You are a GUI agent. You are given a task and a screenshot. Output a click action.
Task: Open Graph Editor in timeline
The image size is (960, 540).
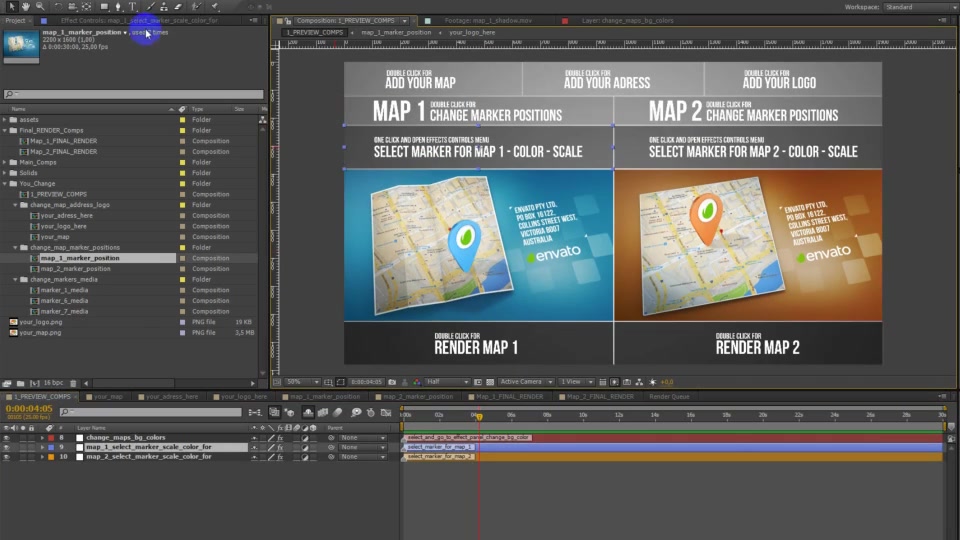386,413
